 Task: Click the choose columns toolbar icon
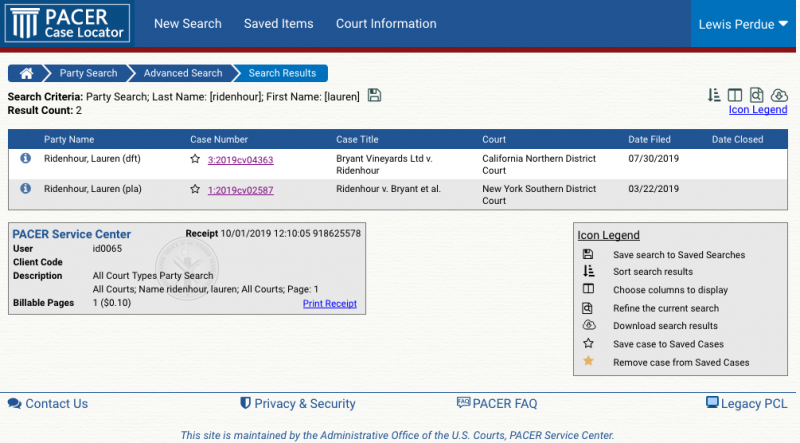tap(735, 95)
